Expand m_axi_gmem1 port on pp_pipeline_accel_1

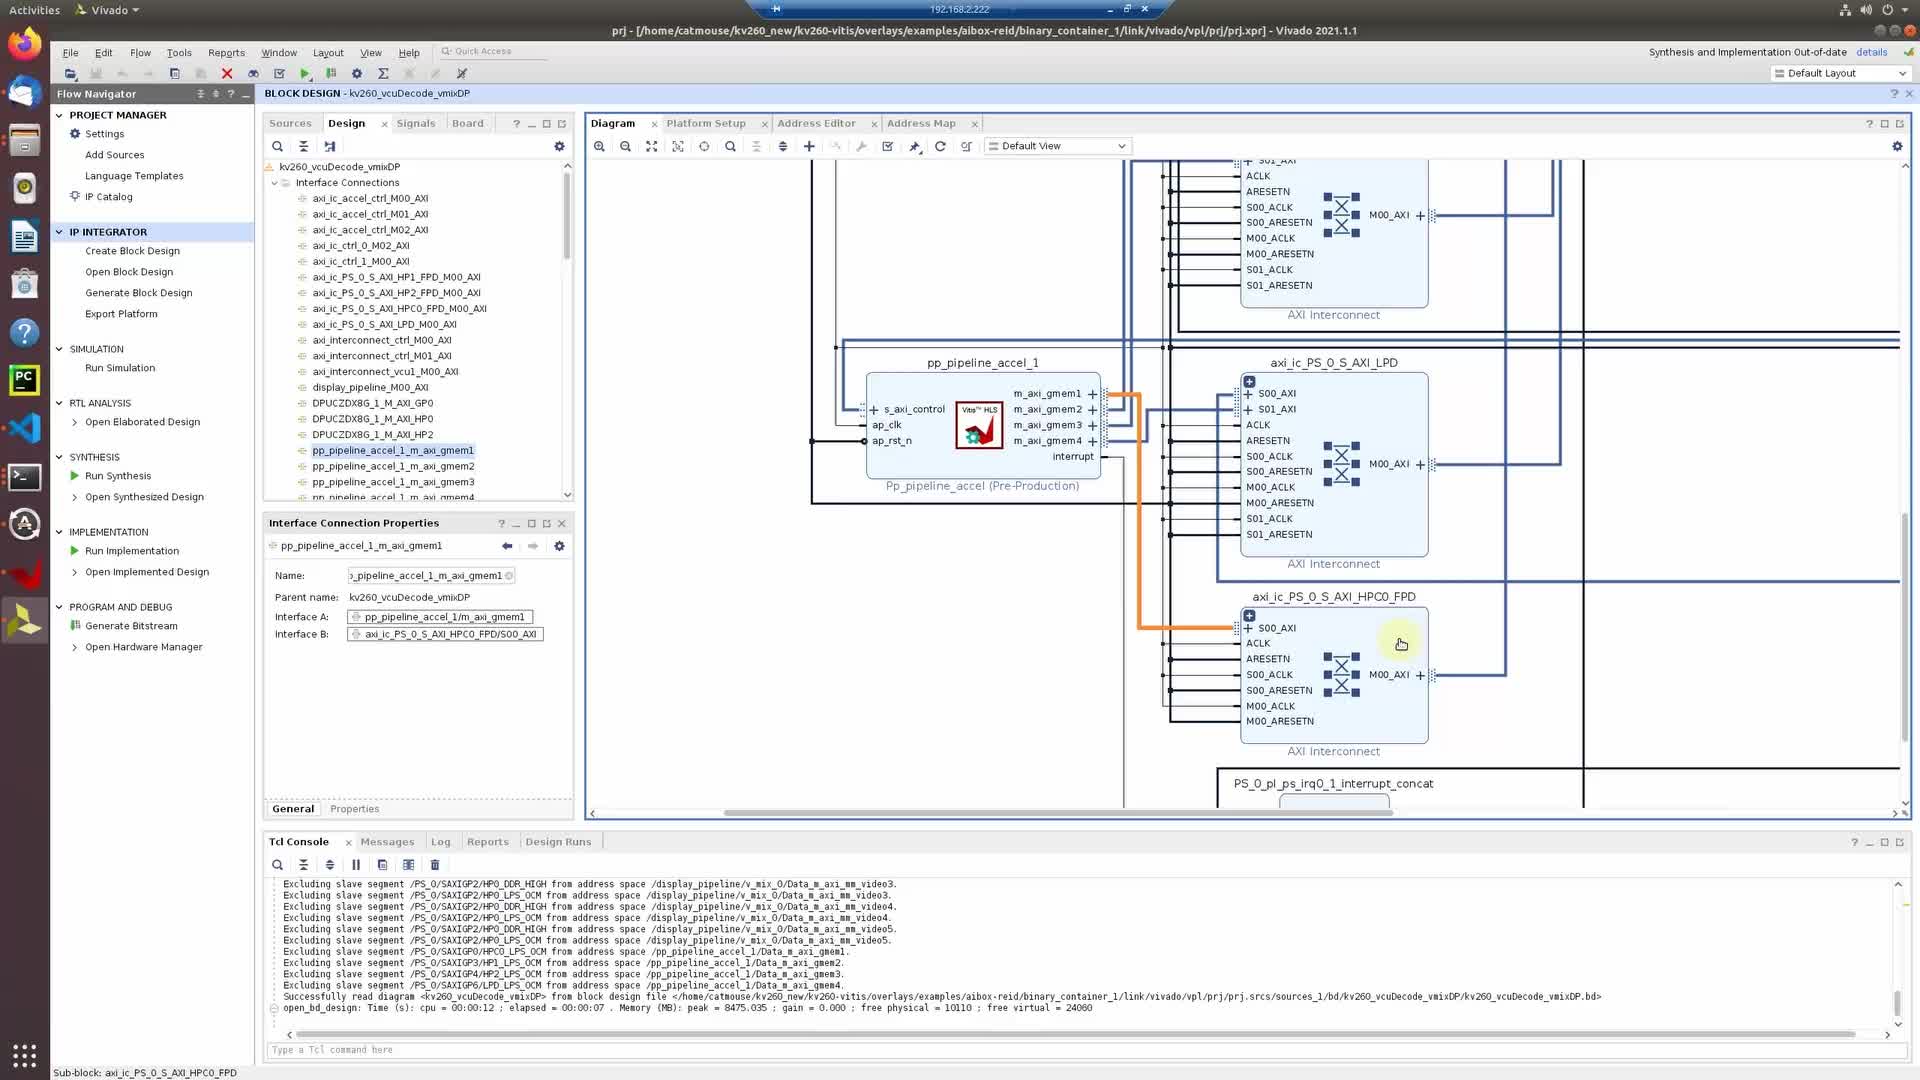(1092, 394)
